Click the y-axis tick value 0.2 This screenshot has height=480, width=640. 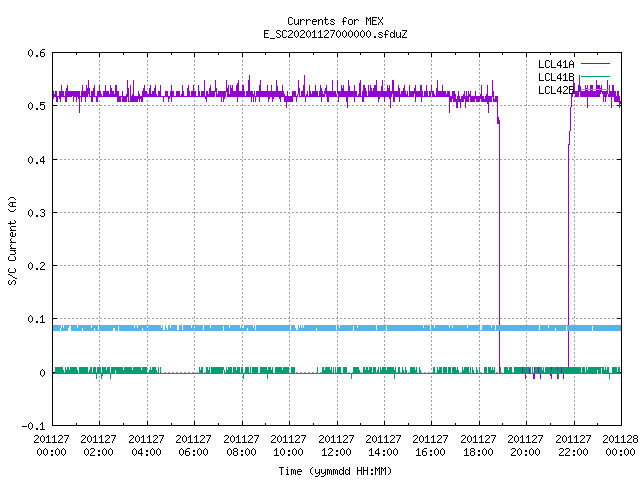[x=36, y=266]
